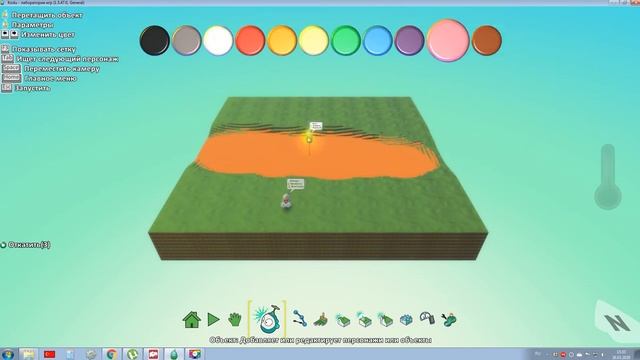640x360 pixels.
Task: Pick the pale yellow color swatch
Action: pyautogui.click(x=313, y=40)
